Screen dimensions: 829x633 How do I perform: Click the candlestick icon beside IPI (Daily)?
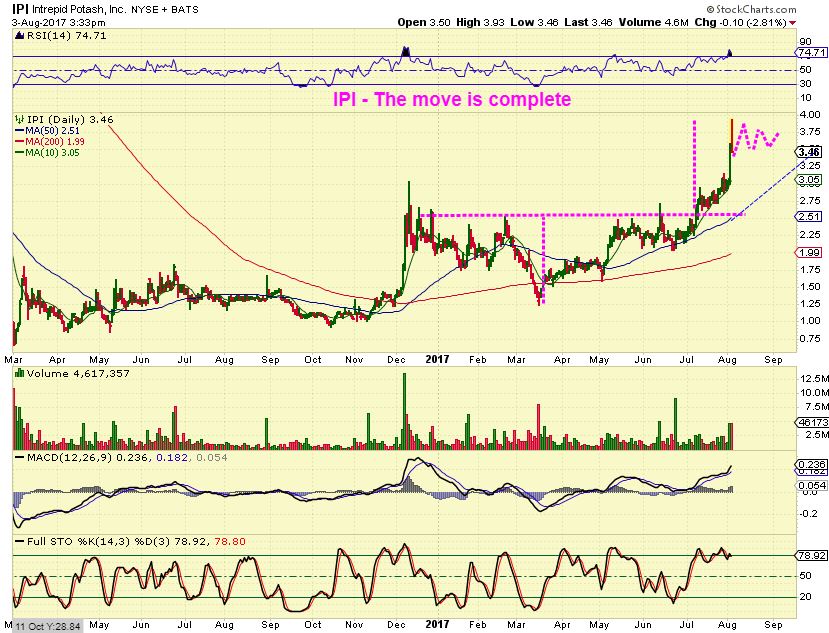click(x=20, y=120)
